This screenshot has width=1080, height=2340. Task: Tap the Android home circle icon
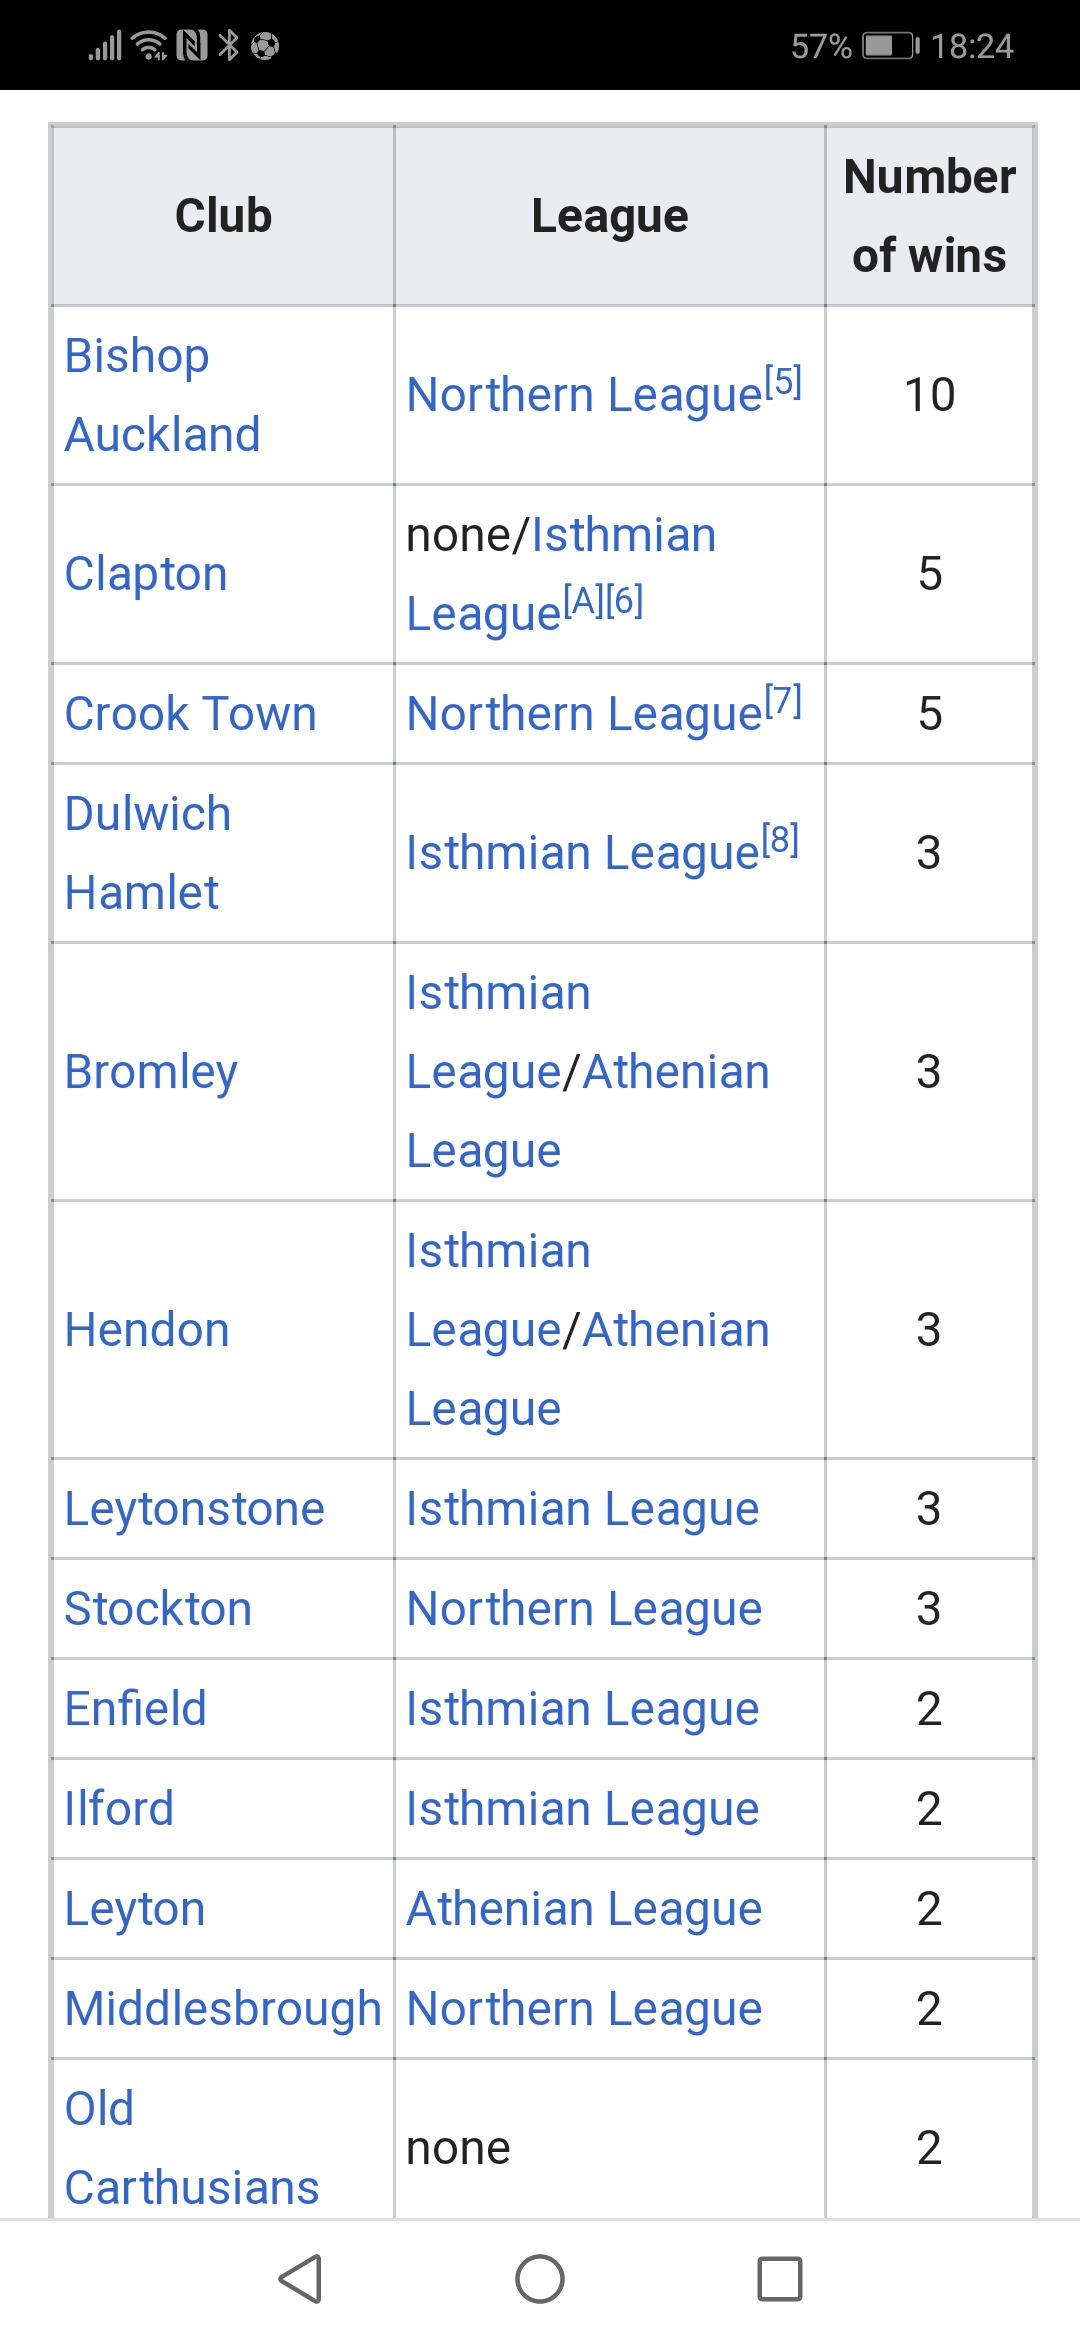[540, 2279]
